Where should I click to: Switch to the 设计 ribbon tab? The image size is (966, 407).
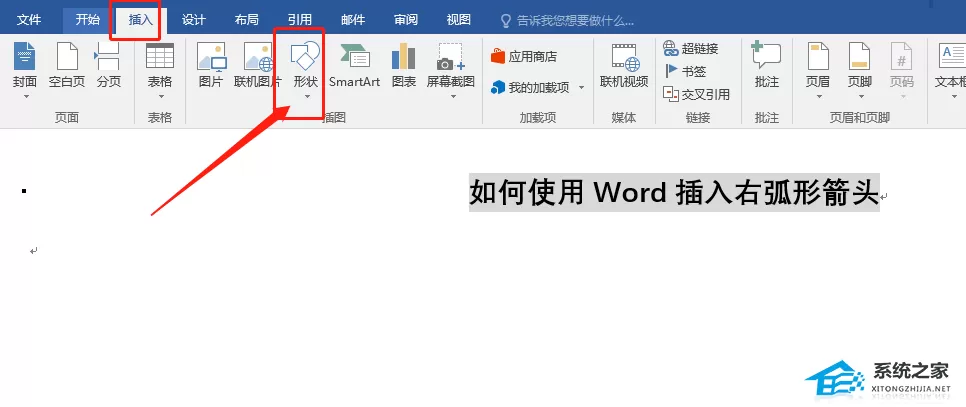[x=193, y=20]
